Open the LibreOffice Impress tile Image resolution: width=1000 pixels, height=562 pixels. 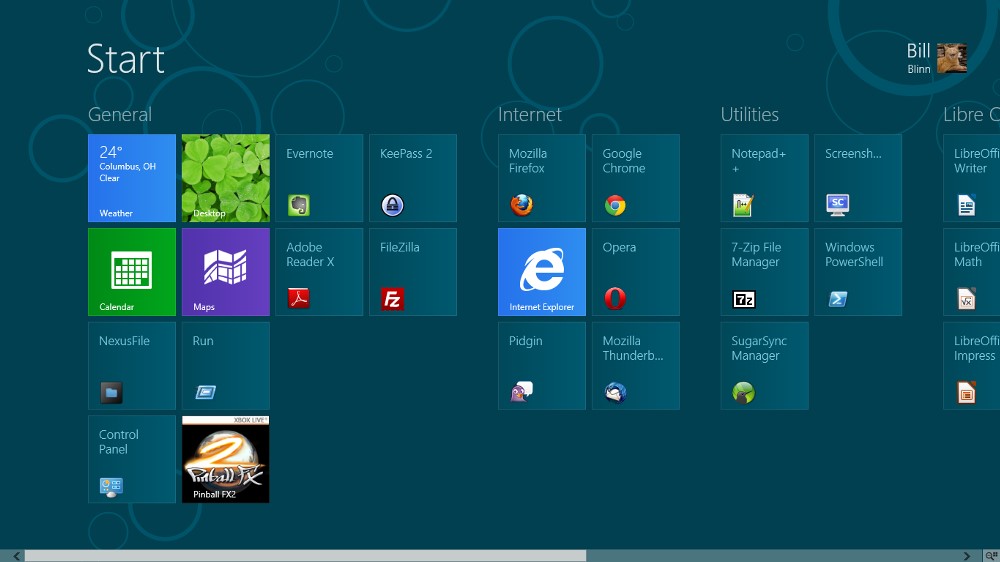972,366
